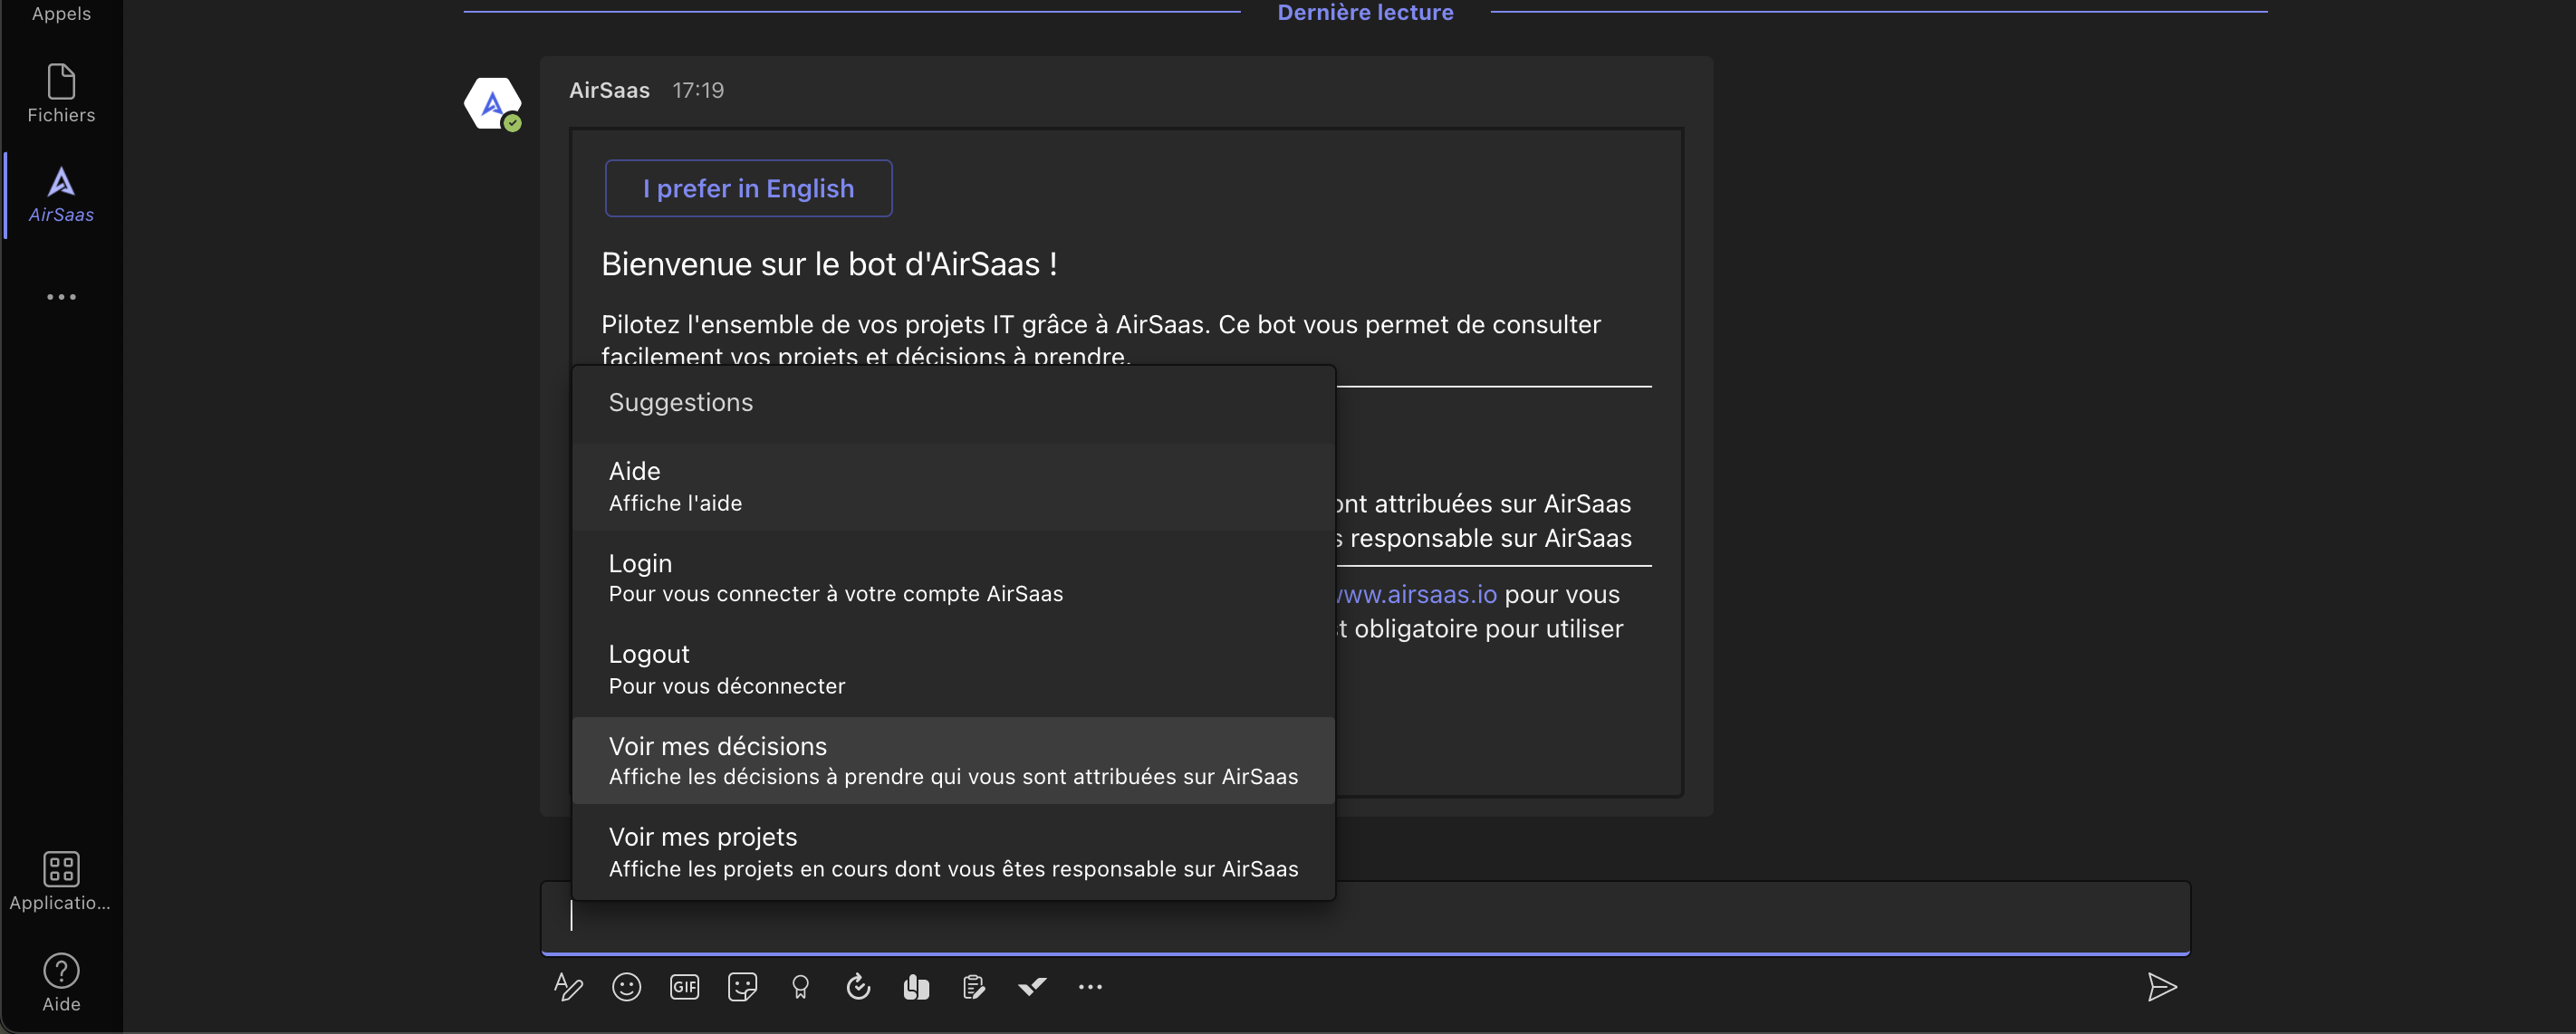Select the Aide suggestion

point(953,486)
